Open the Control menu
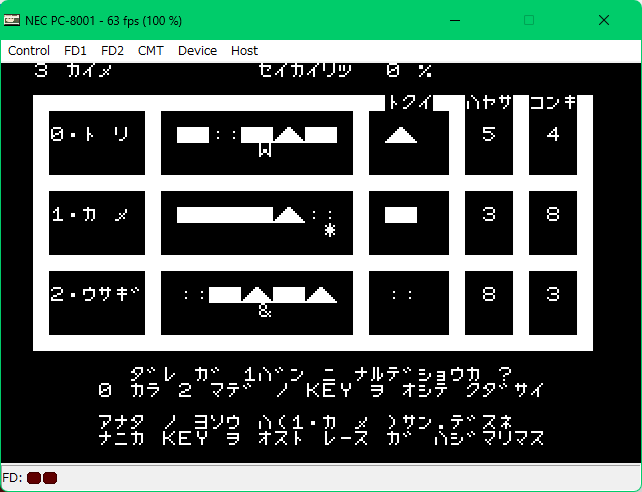This screenshot has height=492, width=642. pyautogui.click(x=29, y=50)
